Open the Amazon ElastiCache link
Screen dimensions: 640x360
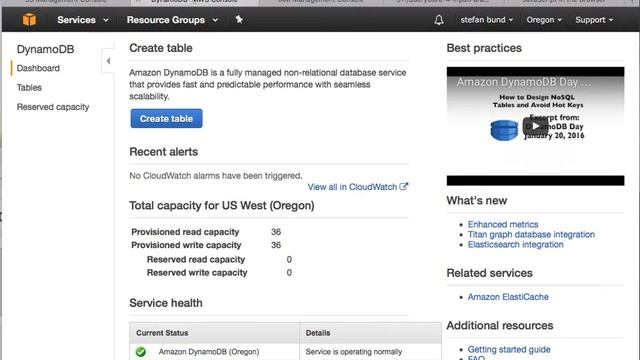pos(508,297)
